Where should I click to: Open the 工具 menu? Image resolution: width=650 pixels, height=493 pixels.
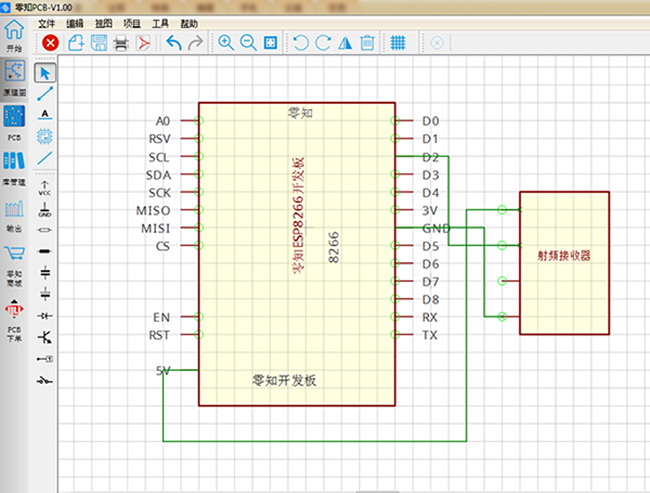tap(160, 24)
